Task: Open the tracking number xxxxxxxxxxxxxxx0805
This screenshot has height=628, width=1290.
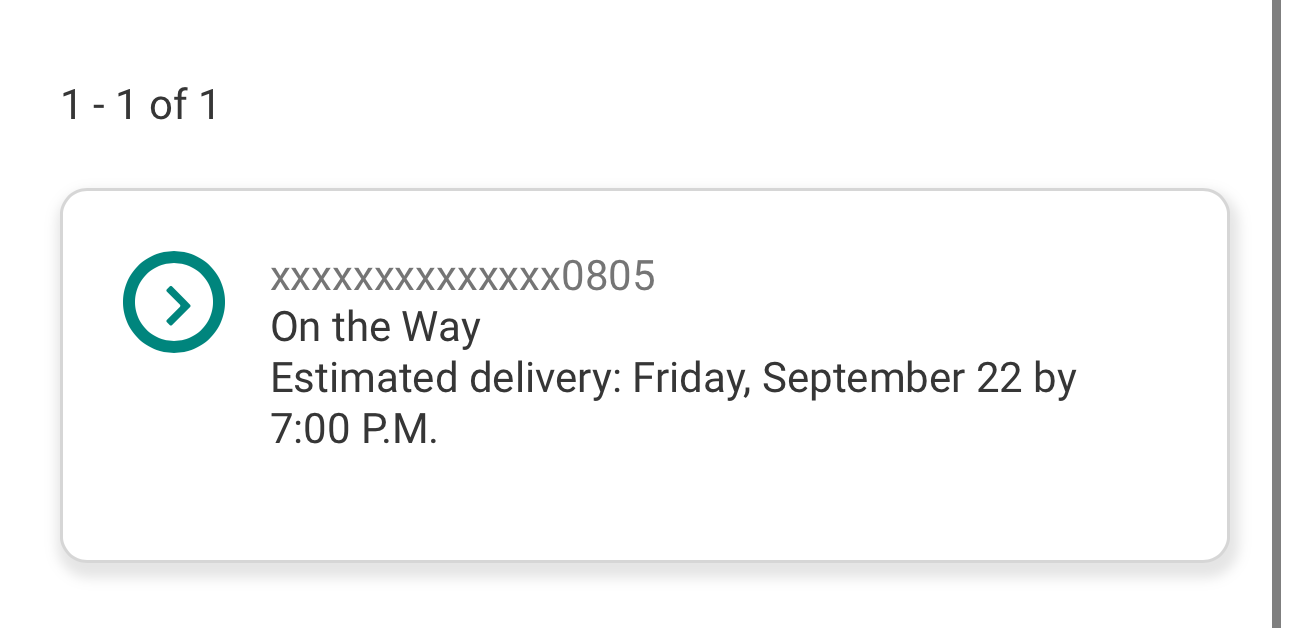Action: pos(462,275)
